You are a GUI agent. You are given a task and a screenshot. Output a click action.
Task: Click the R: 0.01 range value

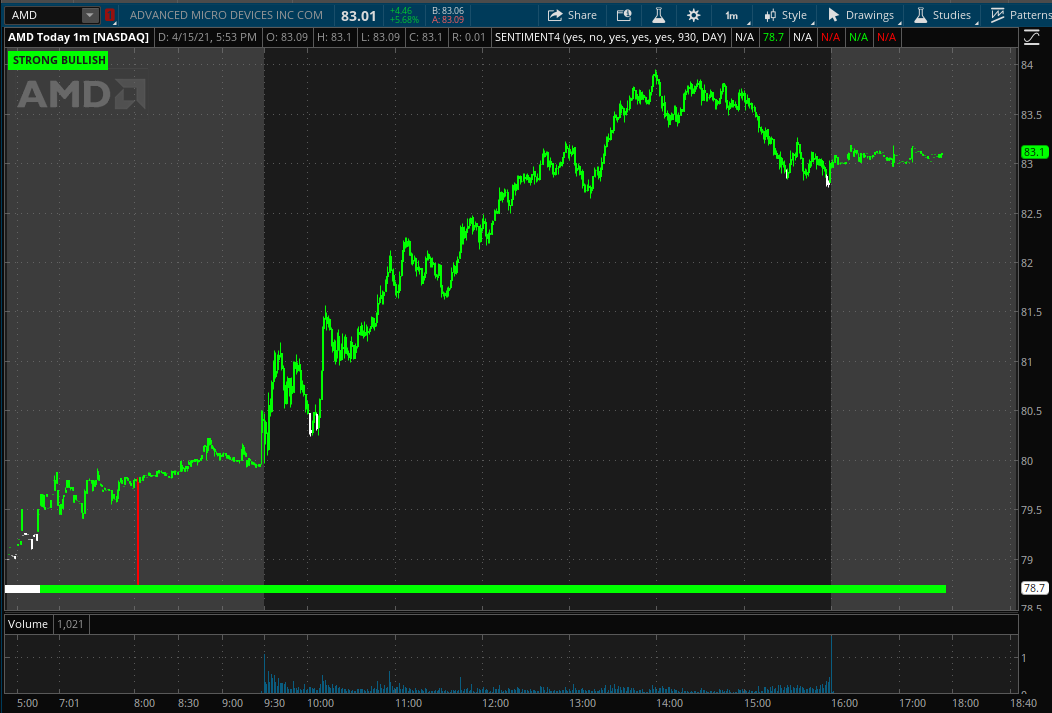(468, 37)
